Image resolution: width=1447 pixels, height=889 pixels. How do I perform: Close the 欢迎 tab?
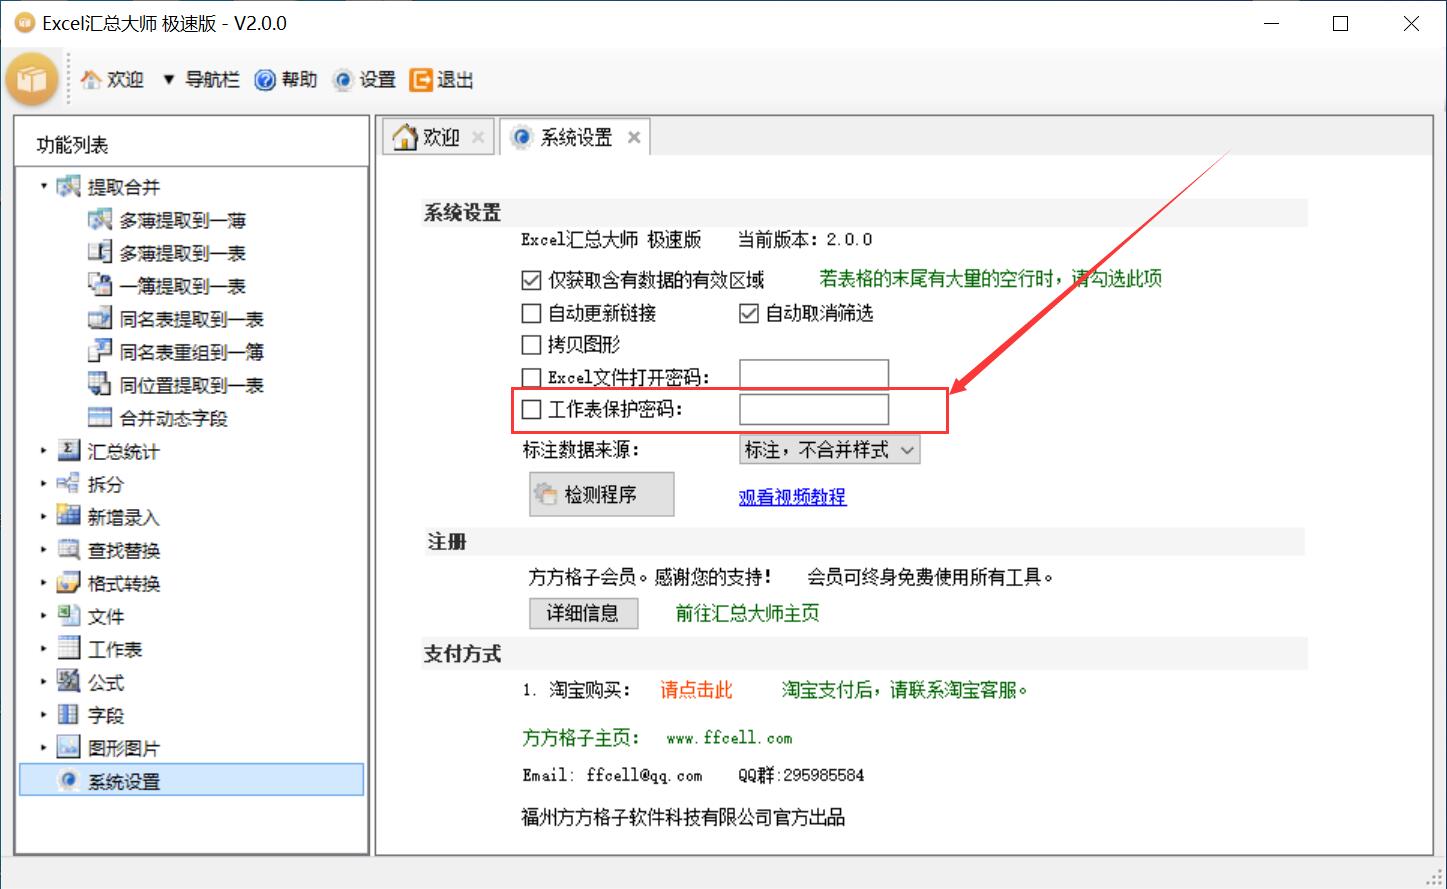[x=478, y=137]
